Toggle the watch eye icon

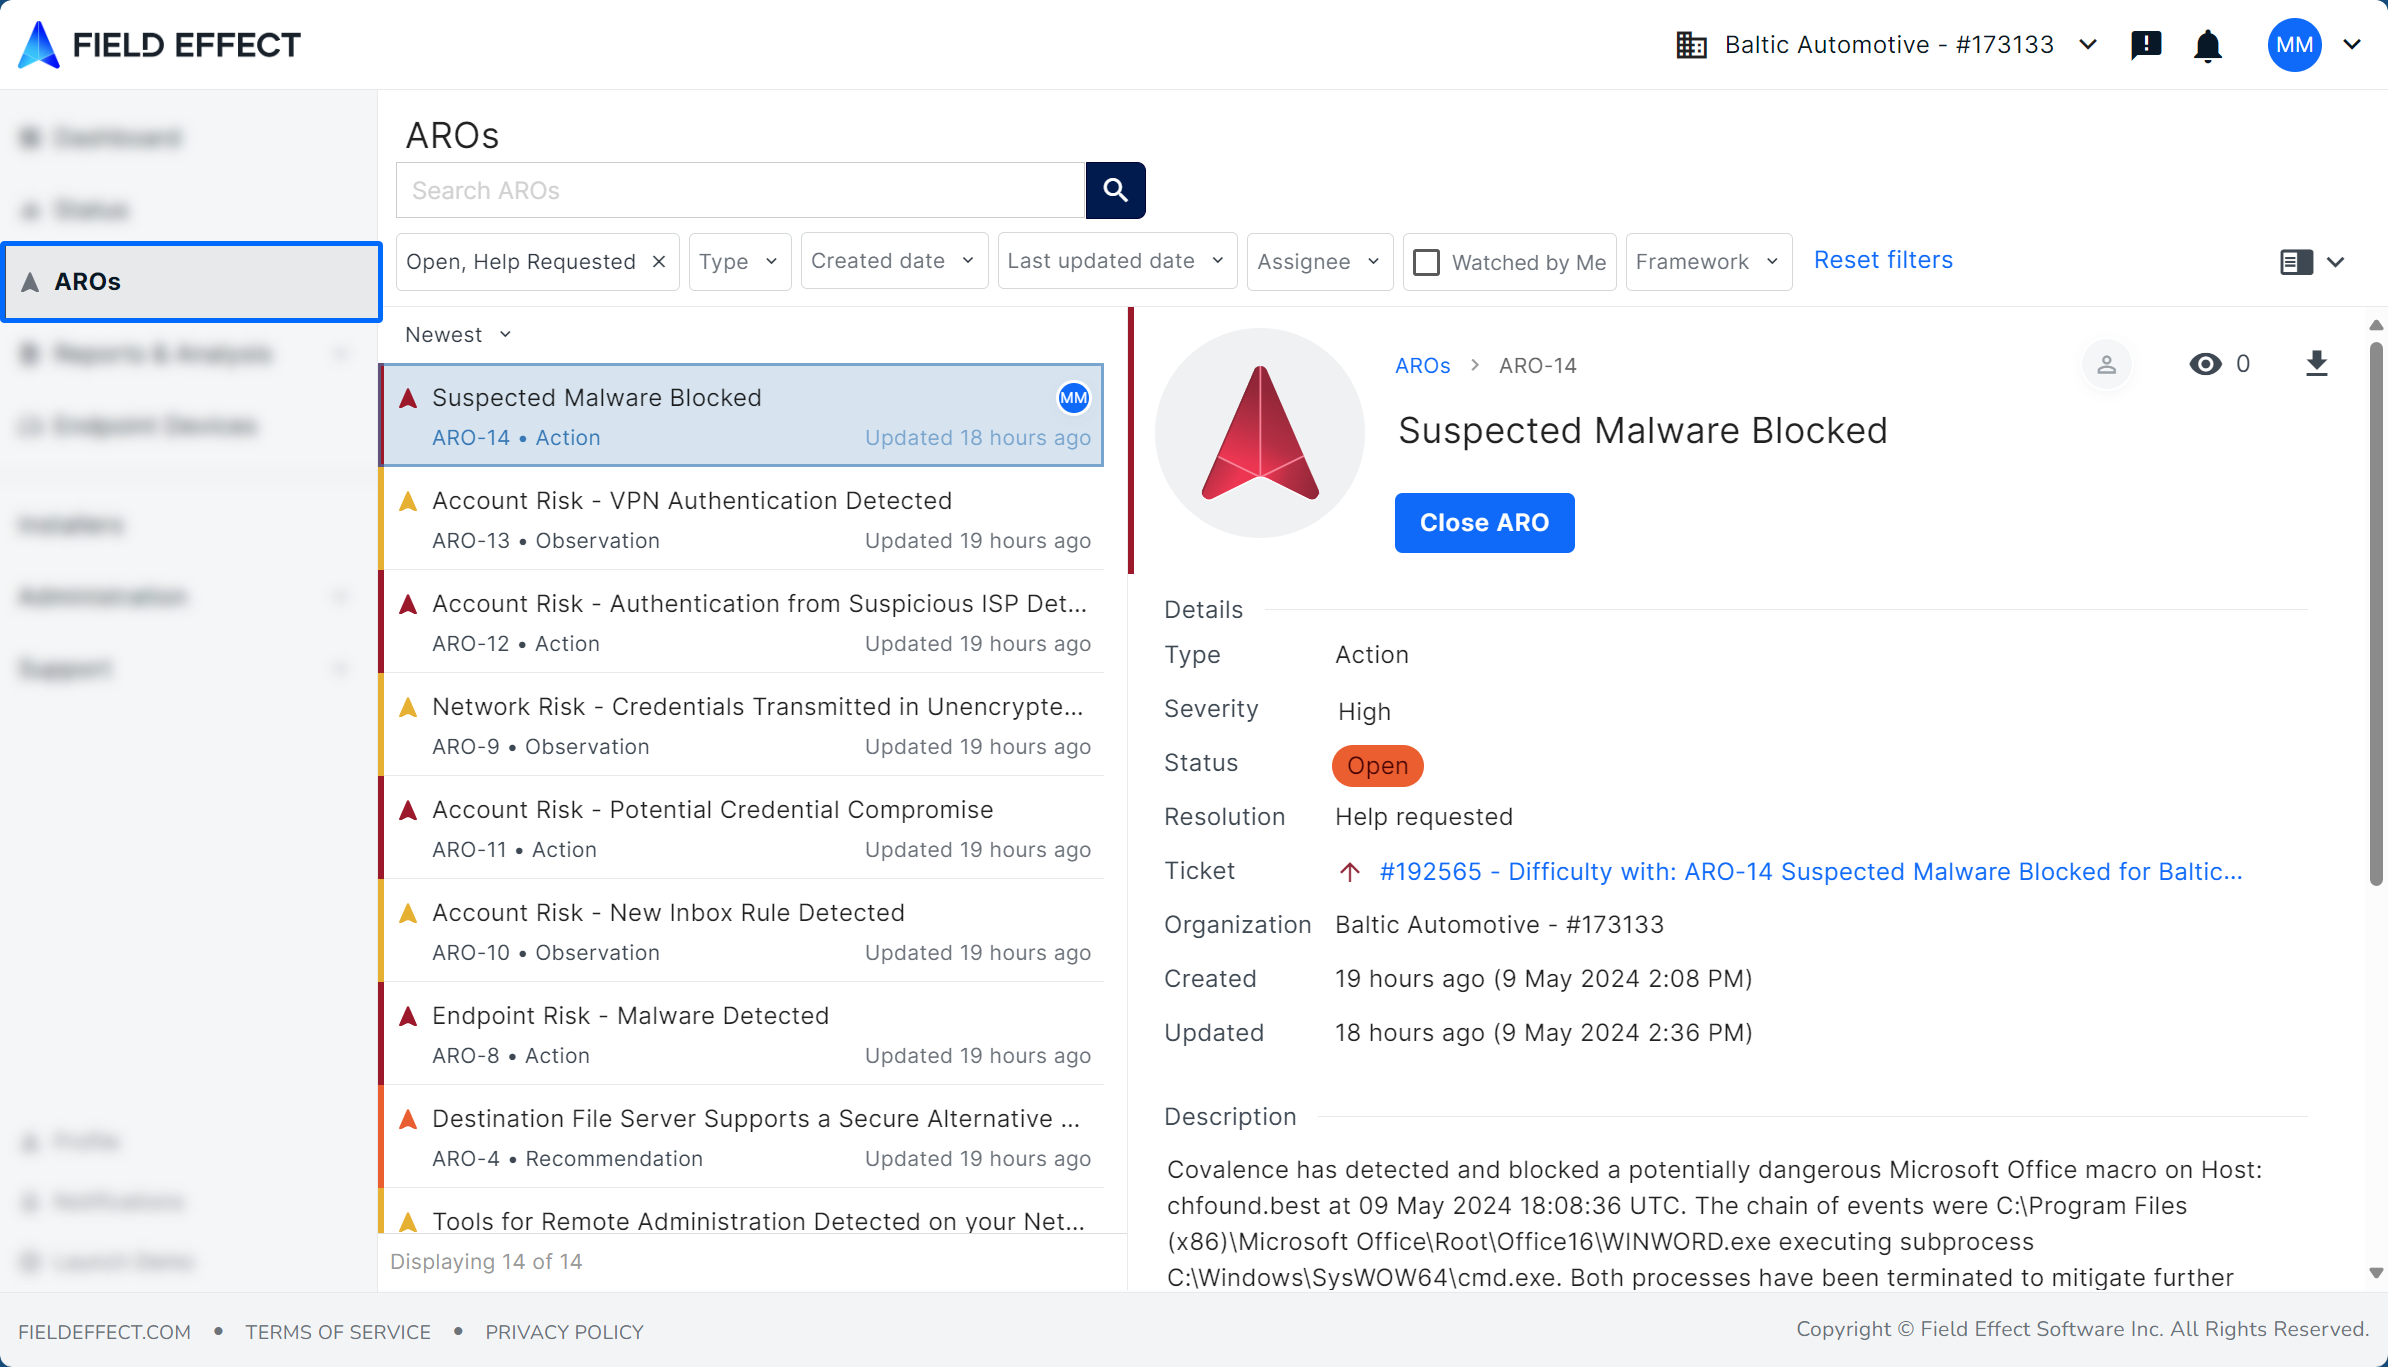click(2205, 364)
